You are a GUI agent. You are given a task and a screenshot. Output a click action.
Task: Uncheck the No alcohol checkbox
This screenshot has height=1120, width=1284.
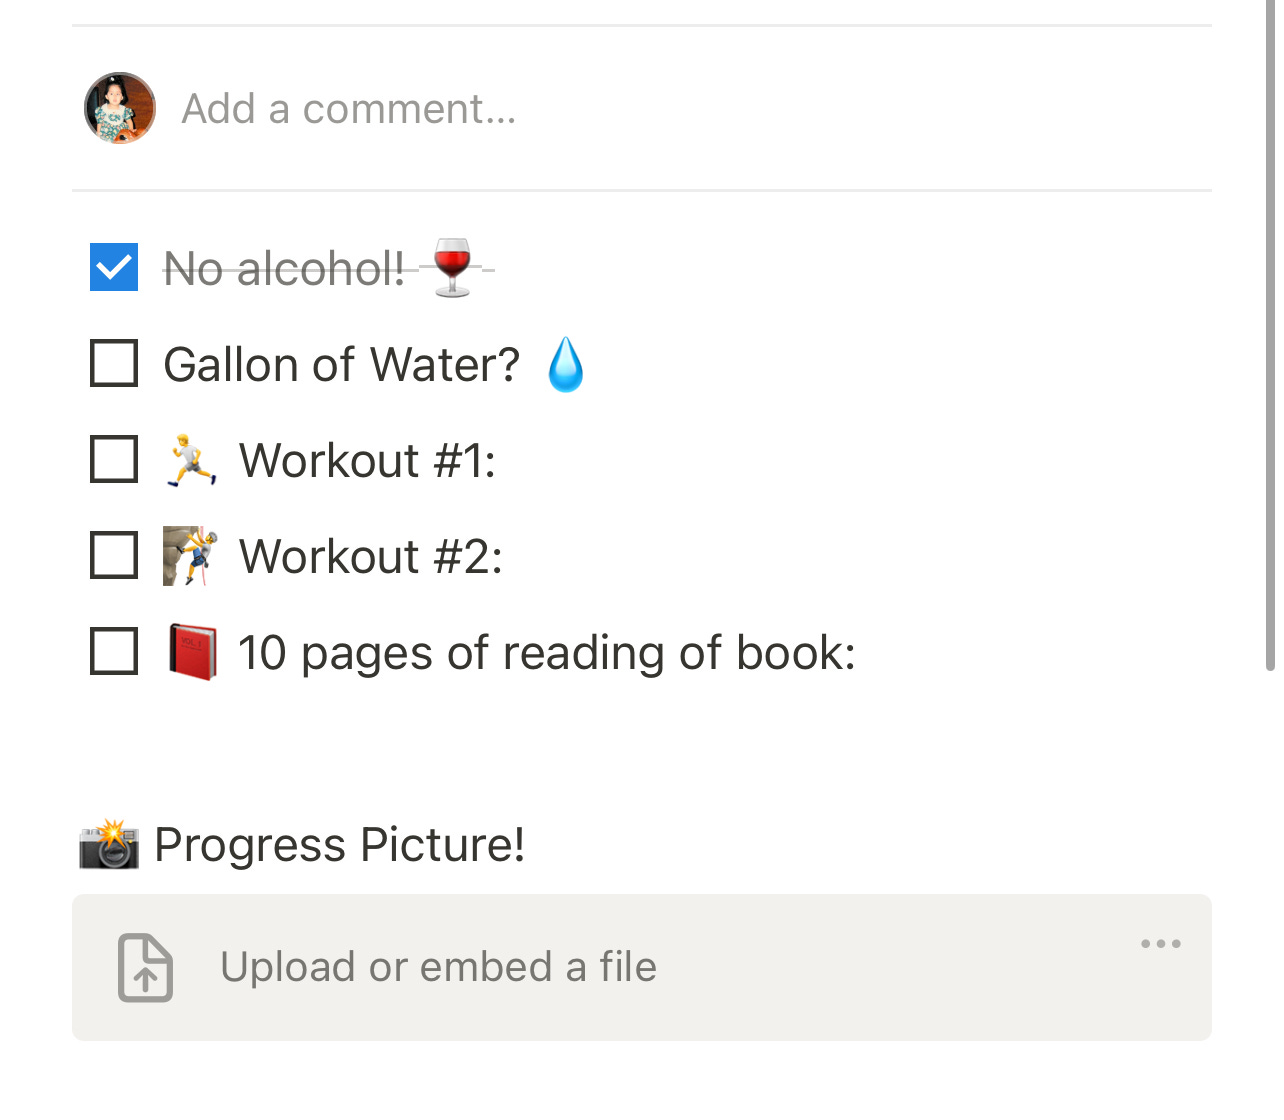[114, 267]
